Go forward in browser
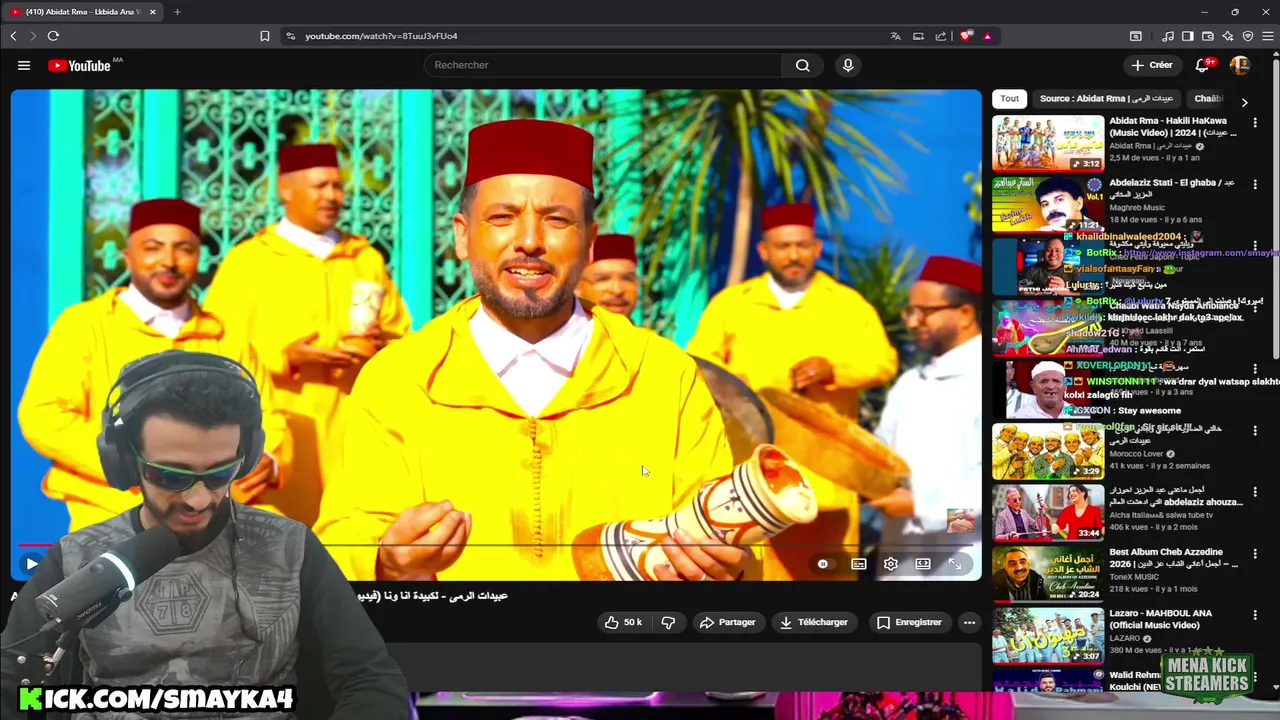 pyautogui.click(x=32, y=36)
